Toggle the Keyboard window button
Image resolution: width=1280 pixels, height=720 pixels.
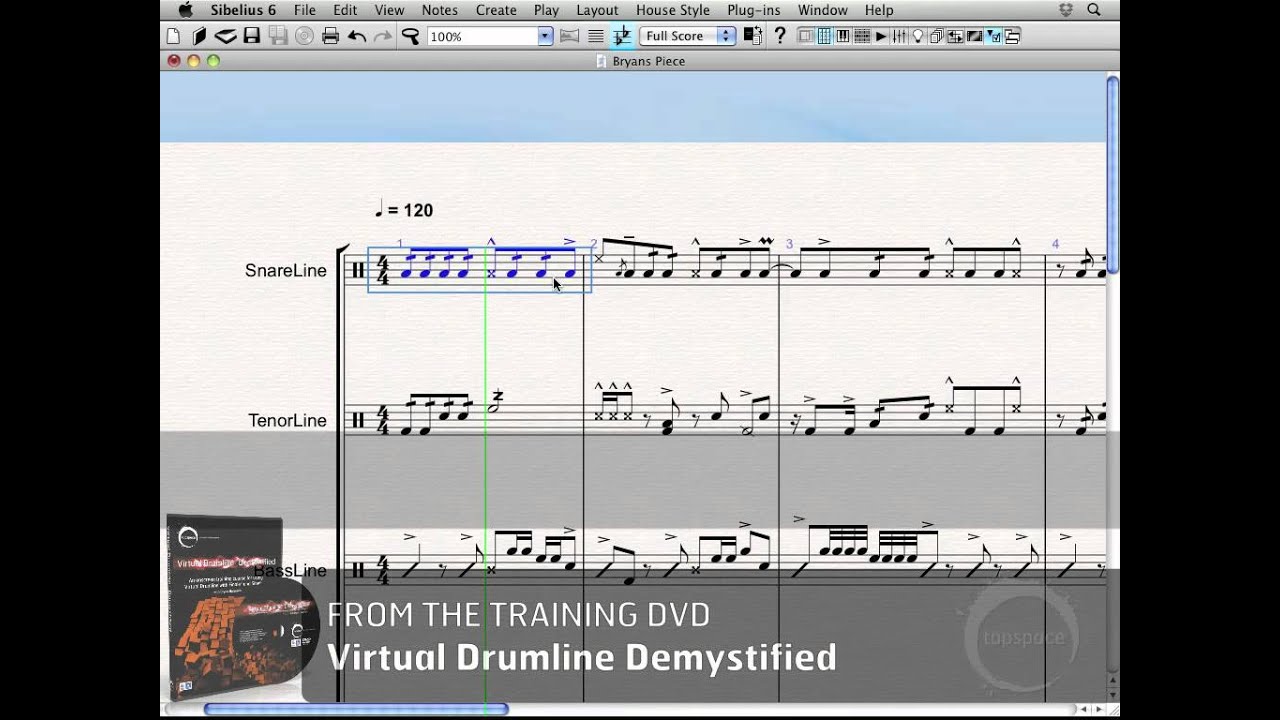(x=843, y=36)
